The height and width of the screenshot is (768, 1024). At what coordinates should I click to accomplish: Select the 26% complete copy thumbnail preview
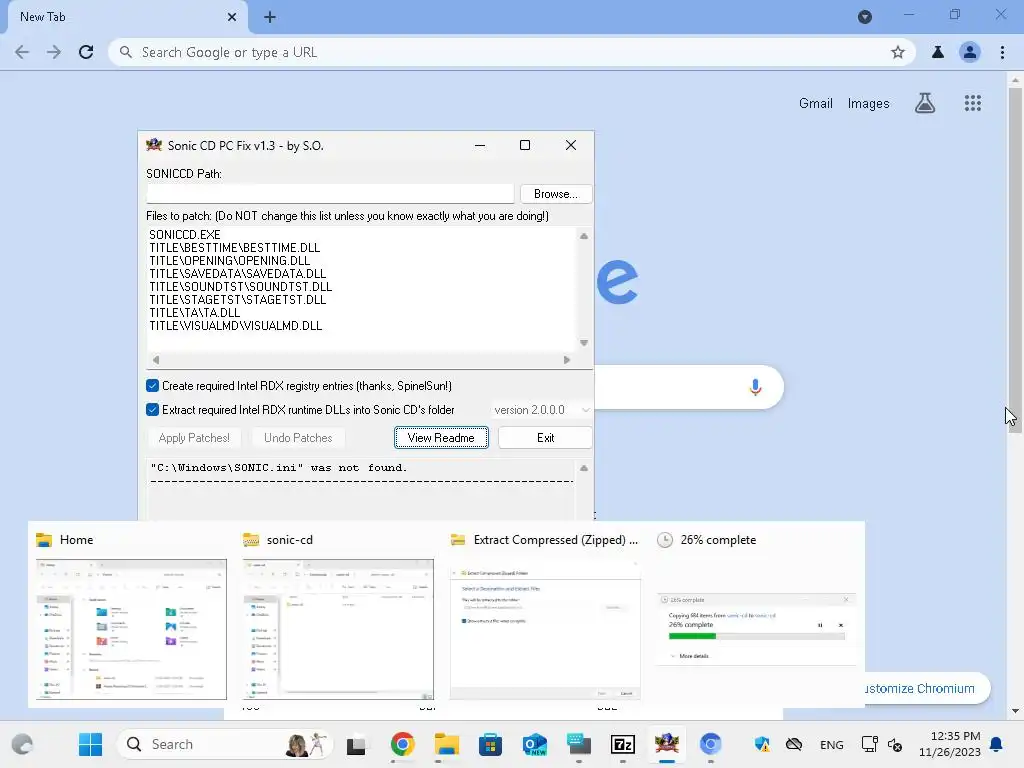coord(756,628)
